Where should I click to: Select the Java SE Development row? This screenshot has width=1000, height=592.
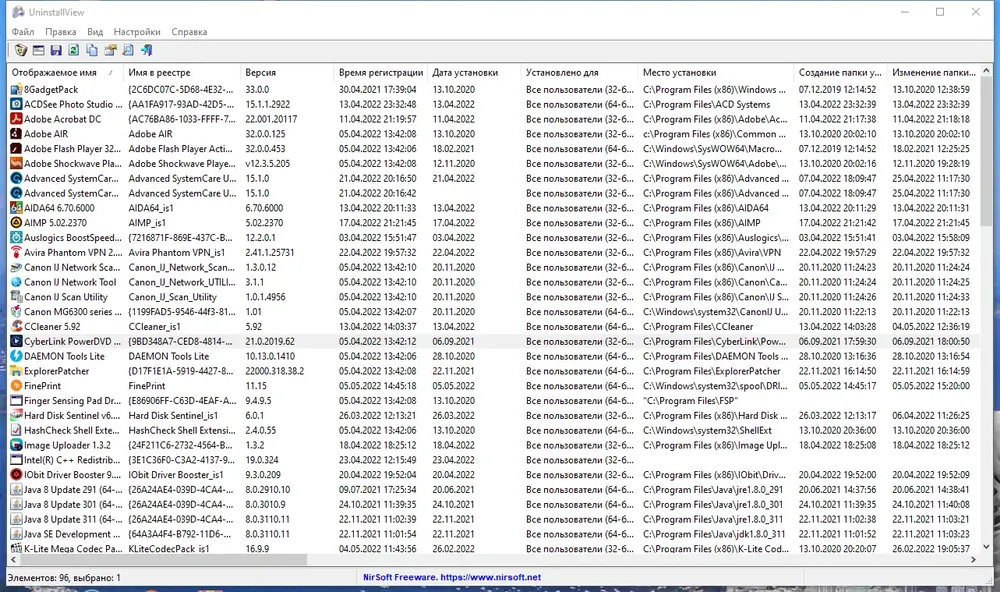tap(494, 534)
